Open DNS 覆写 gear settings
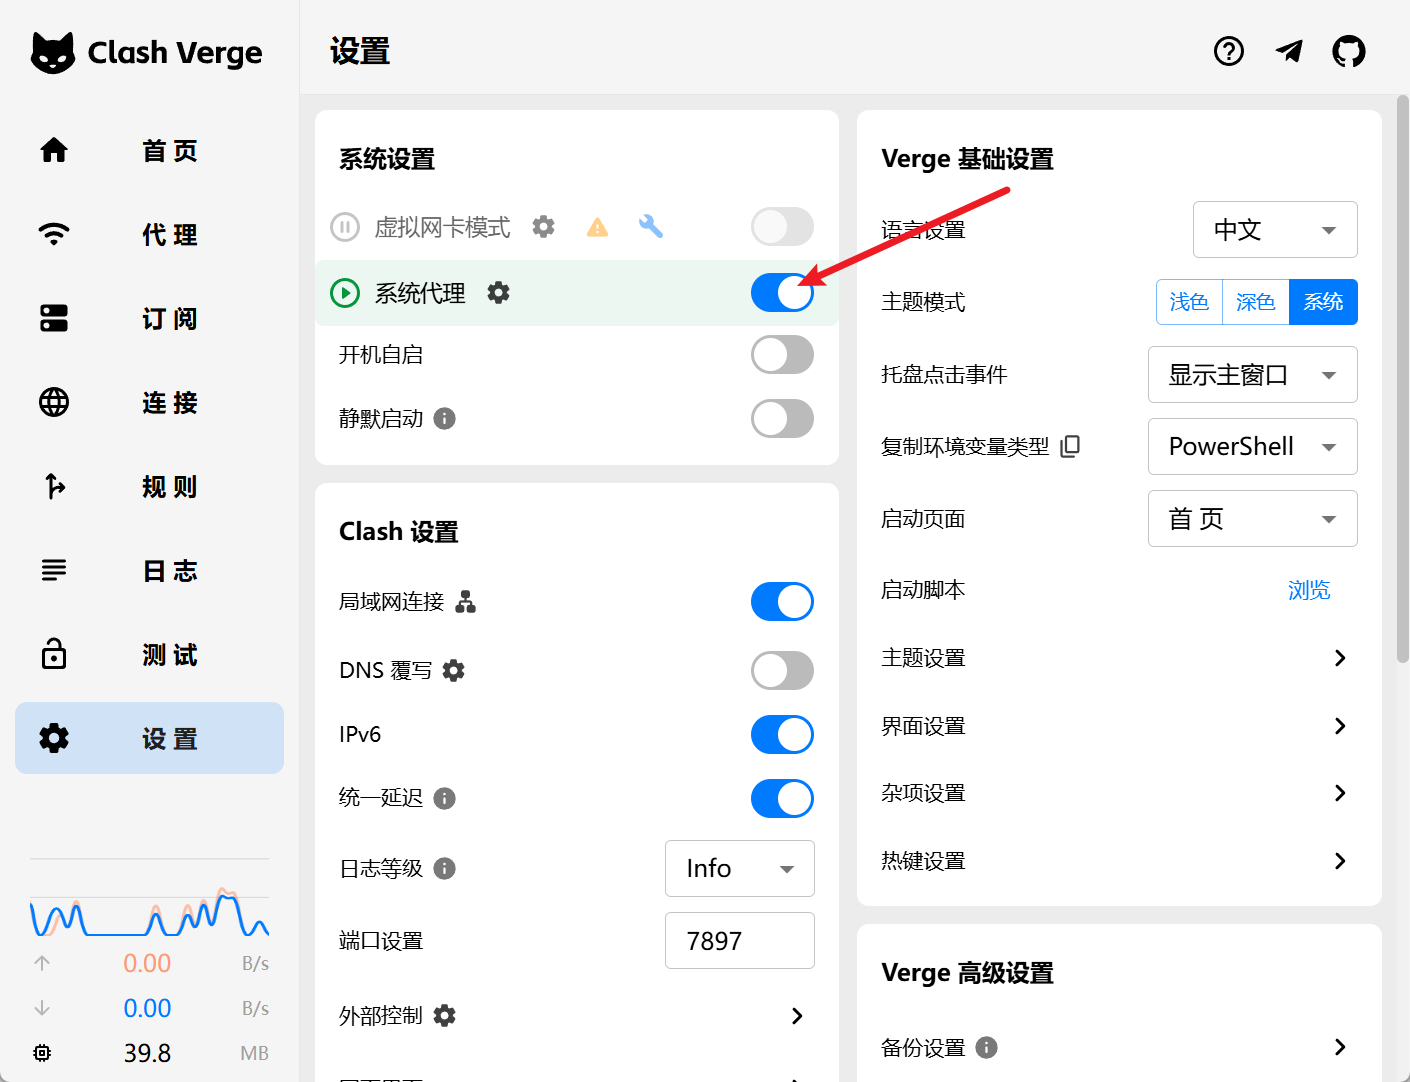1410x1082 pixels. tap(453, 670)
